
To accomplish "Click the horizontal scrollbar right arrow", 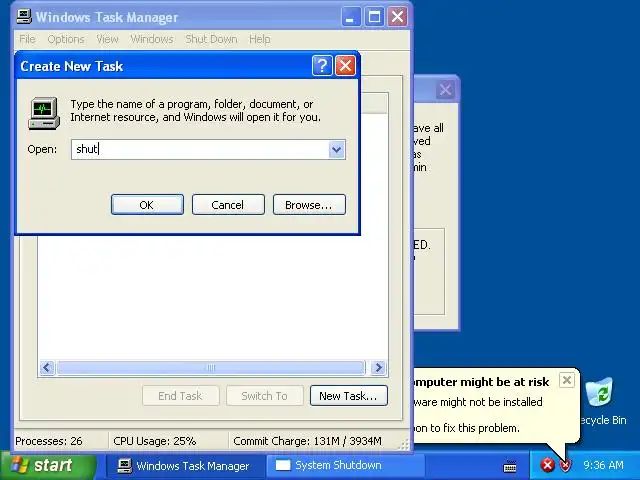I will 378,367.
